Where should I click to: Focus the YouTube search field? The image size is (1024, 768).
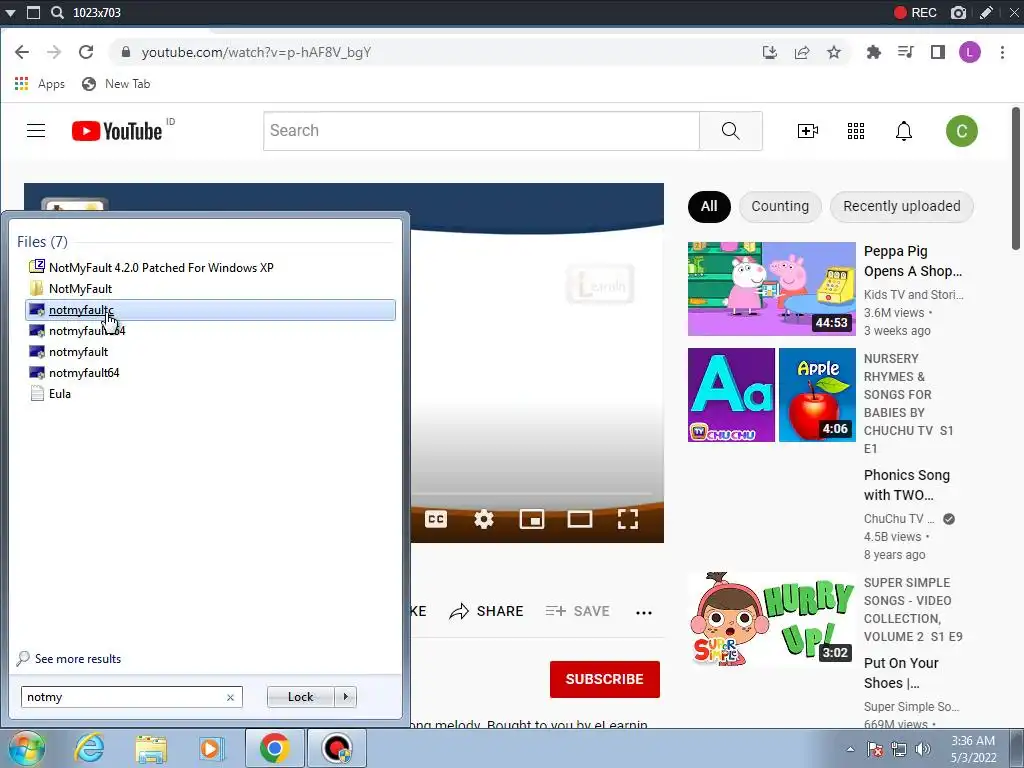click(481, 131)
